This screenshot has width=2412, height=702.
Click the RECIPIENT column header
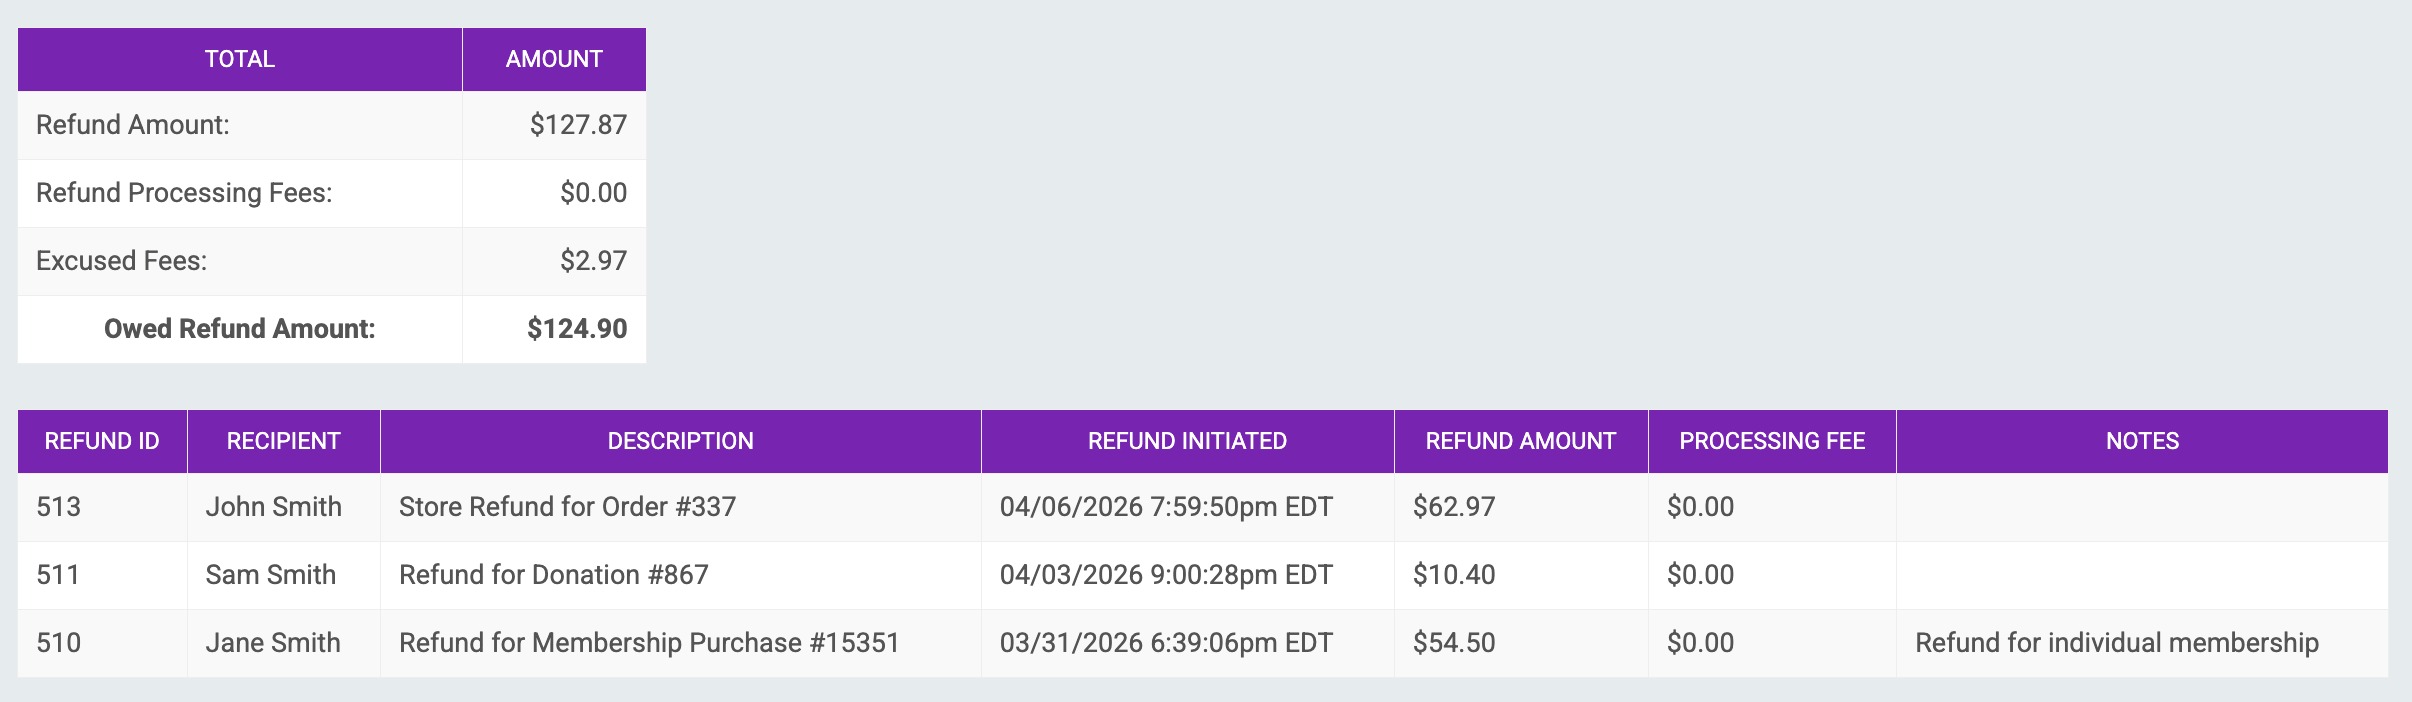[283, 441]
